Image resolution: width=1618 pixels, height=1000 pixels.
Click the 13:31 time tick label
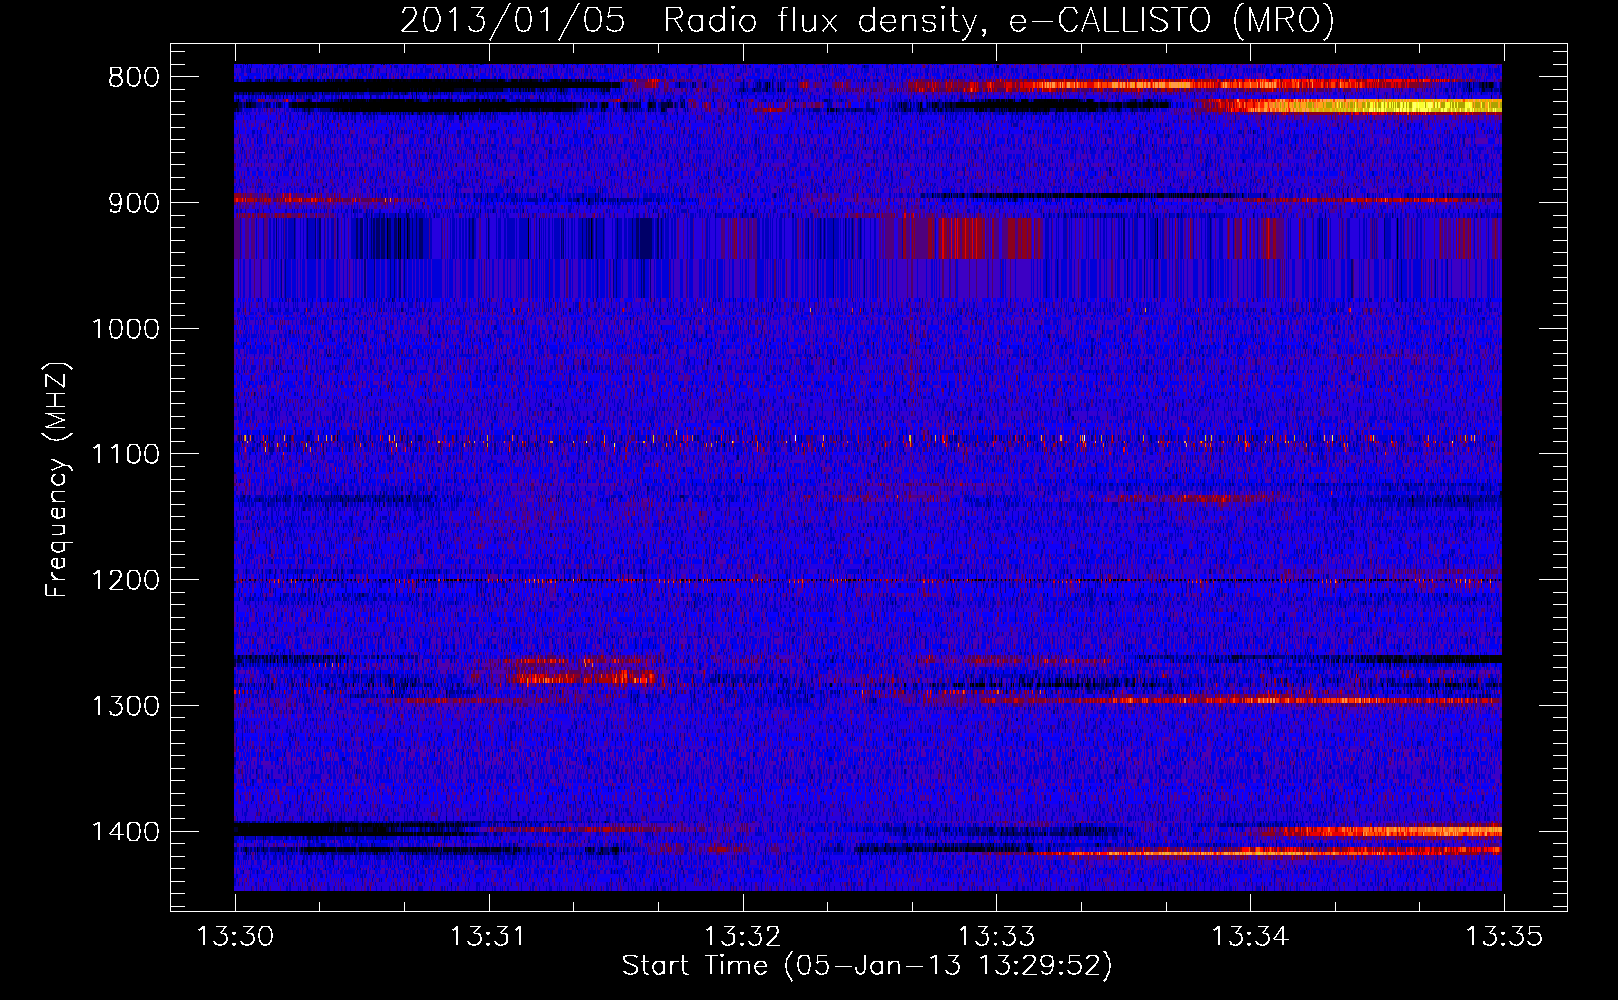[x=488, y=937]
